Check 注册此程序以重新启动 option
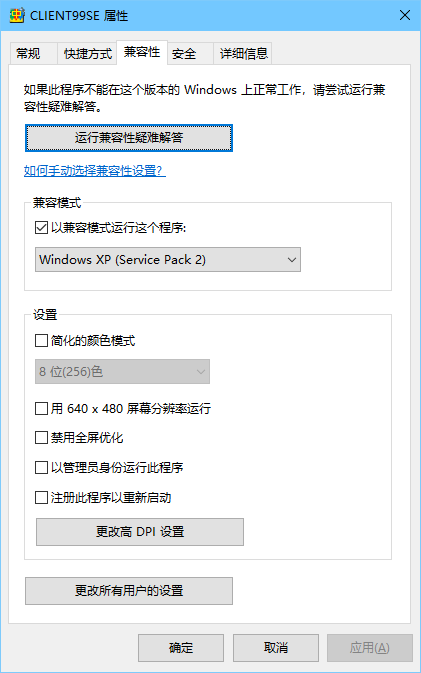Image resolution: width=421 pixels, height=673 pixels. point(41,497)
